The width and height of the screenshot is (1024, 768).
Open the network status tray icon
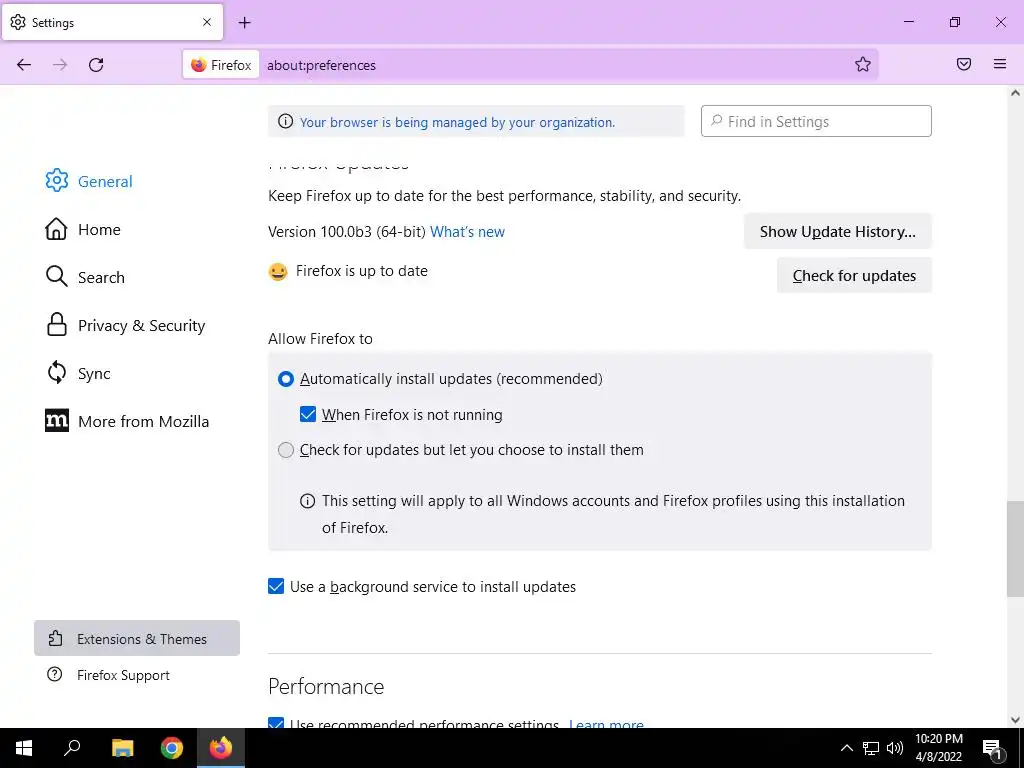coord(871,748)
